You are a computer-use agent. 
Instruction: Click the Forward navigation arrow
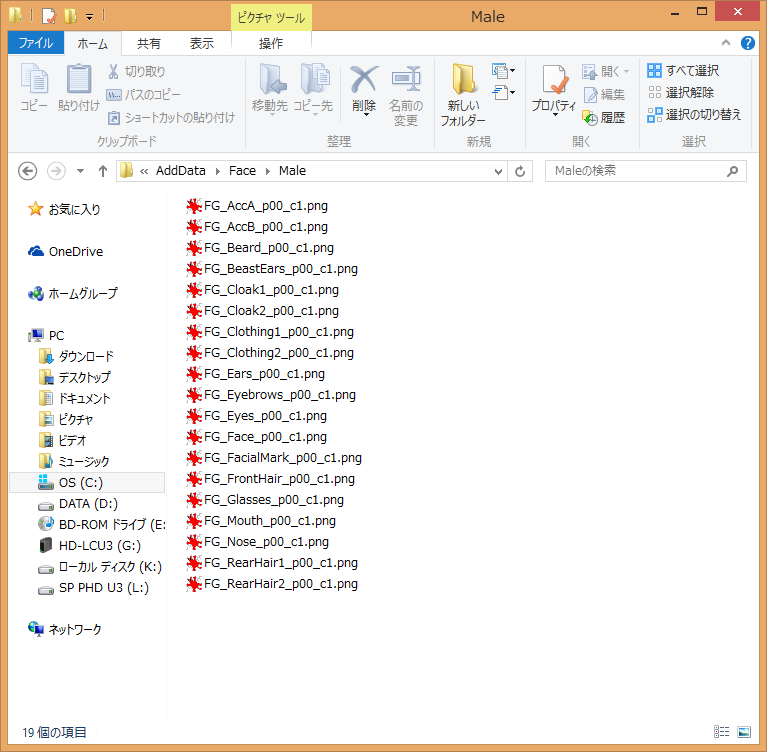pyautogui.click(x=56, y=171)
